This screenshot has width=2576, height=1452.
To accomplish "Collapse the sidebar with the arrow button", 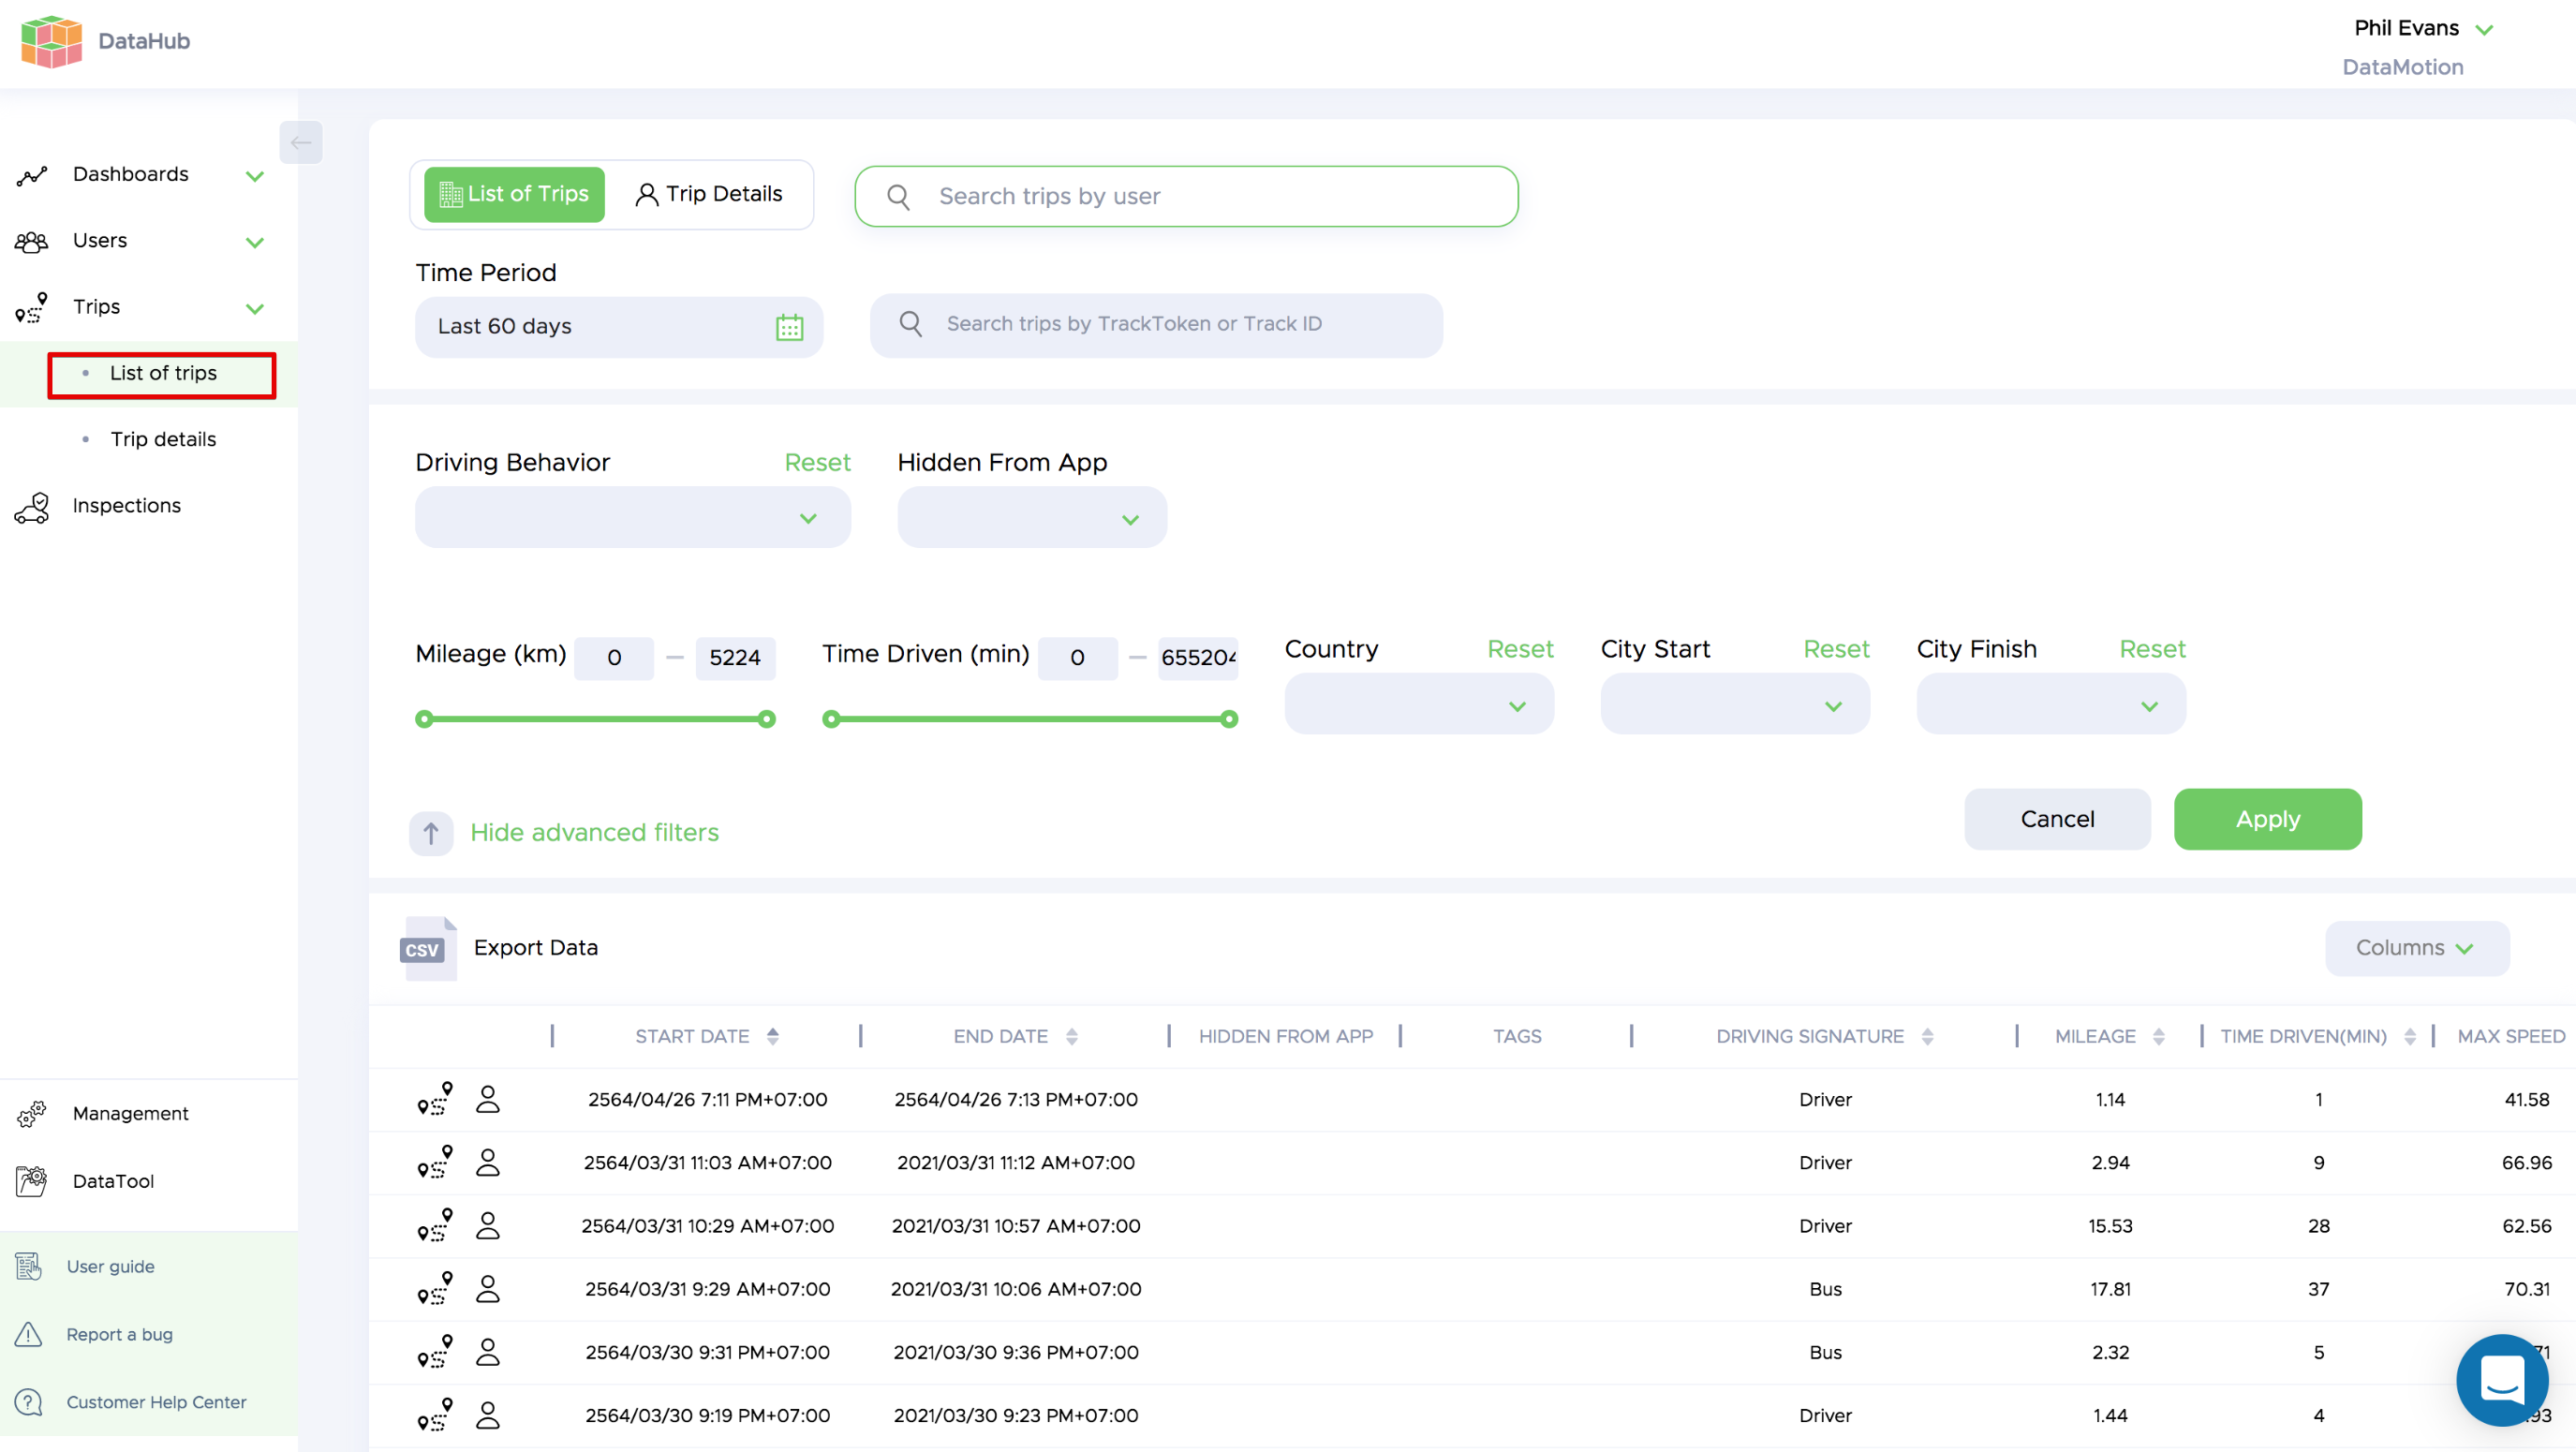I will (x=300, y=142).
